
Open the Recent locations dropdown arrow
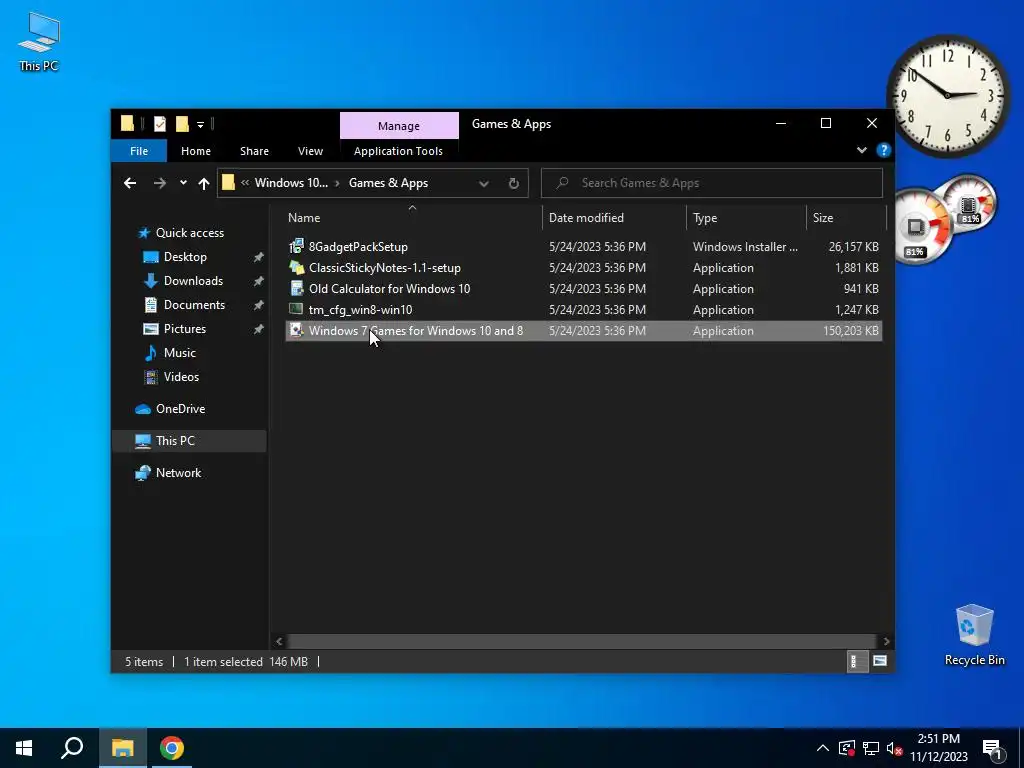pos(183,183)
